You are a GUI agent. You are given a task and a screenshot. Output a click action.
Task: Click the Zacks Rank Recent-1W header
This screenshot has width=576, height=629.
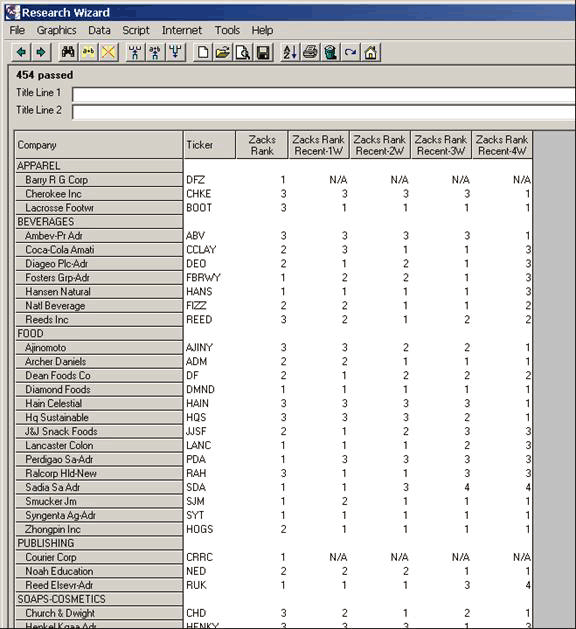pyautogui.click(x=319, y=145)
